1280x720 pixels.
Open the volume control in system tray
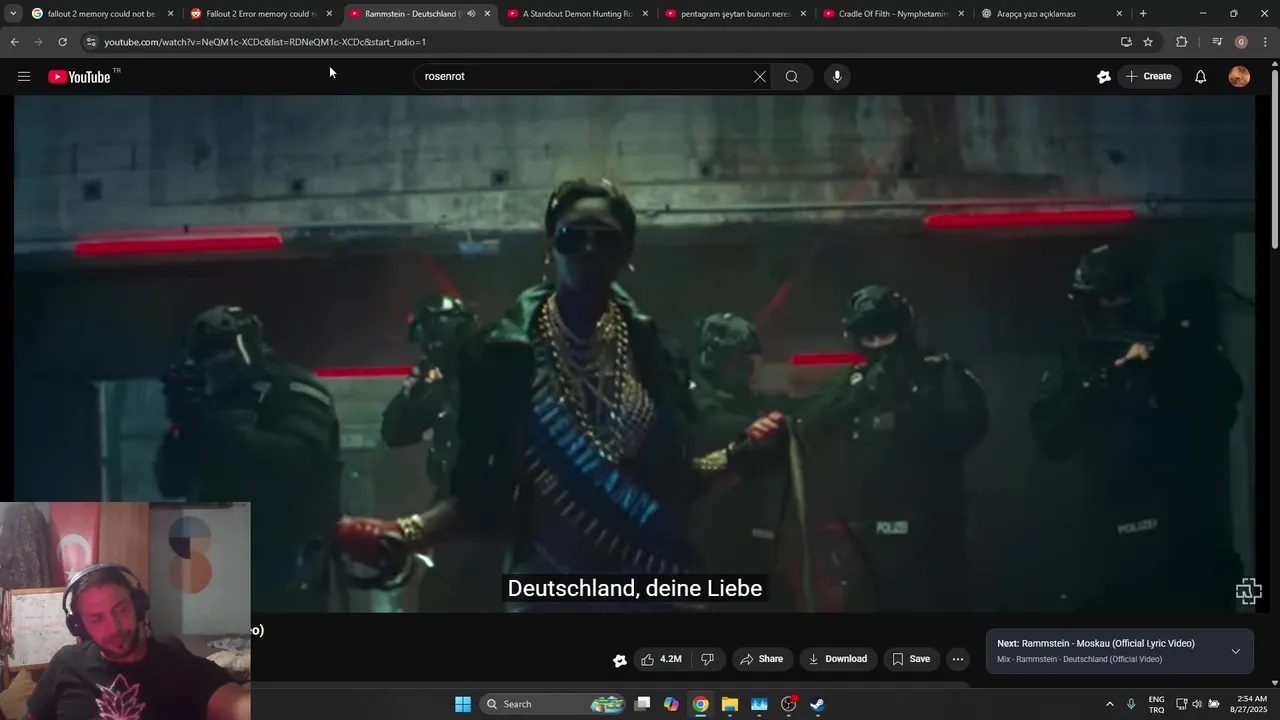[x=1197, y=704]
